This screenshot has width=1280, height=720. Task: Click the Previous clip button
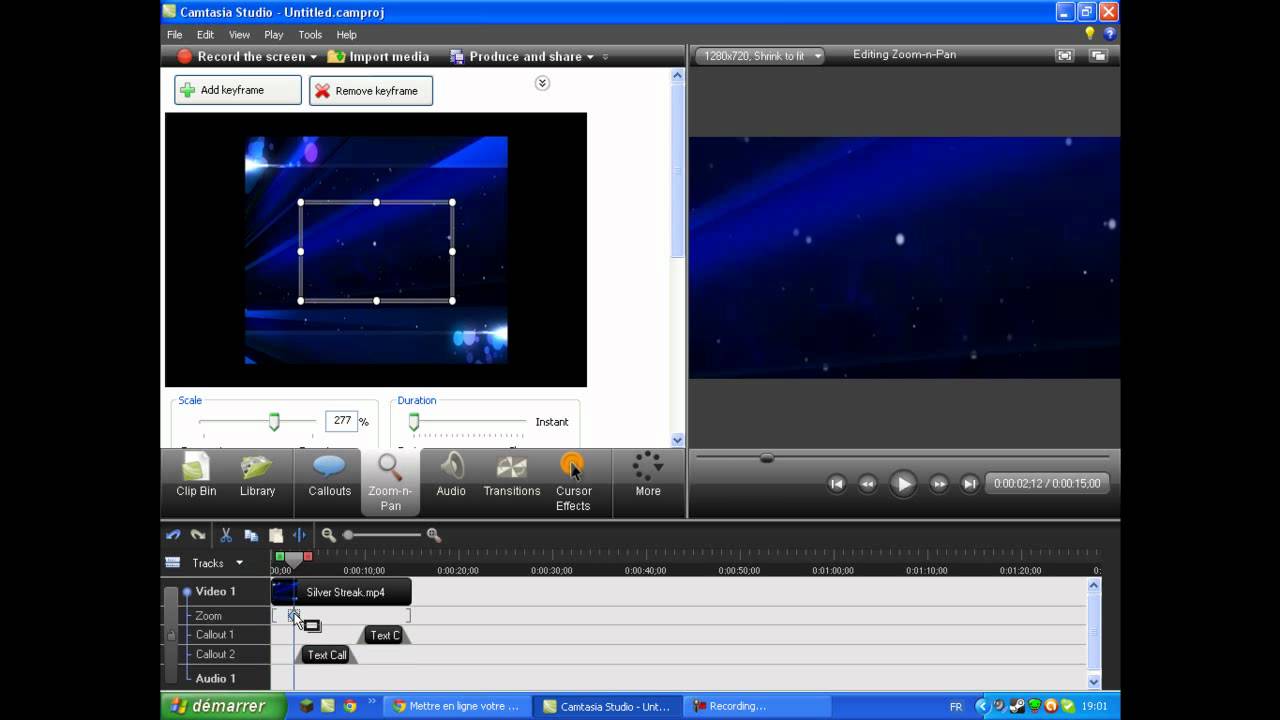(x=837, y=484)
